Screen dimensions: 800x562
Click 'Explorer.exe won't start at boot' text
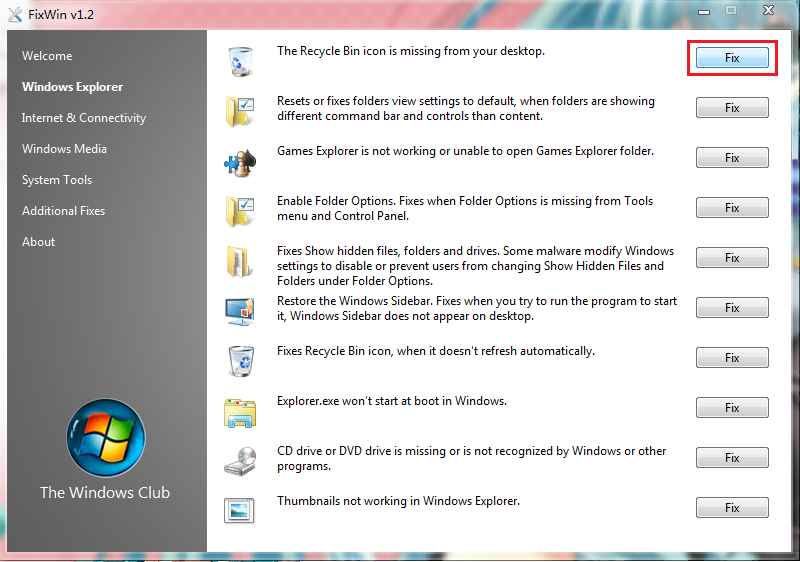392,401
